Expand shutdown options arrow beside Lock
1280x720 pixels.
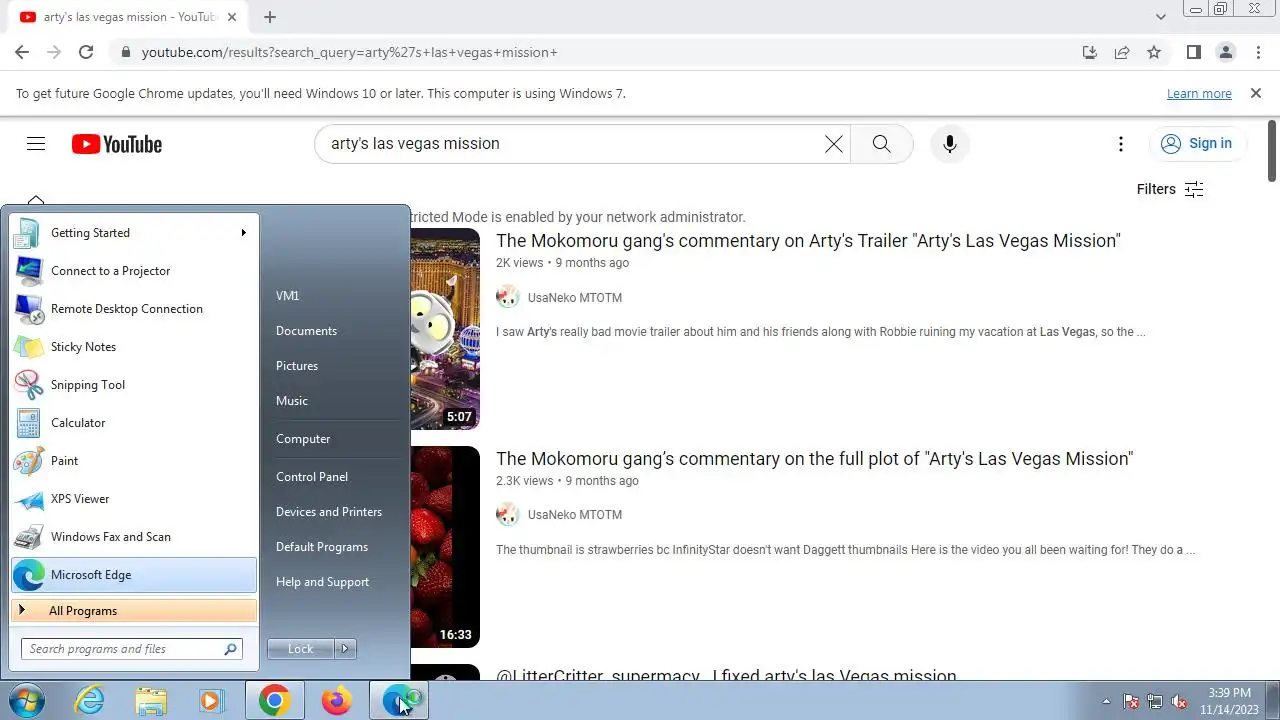coord(345,649)
